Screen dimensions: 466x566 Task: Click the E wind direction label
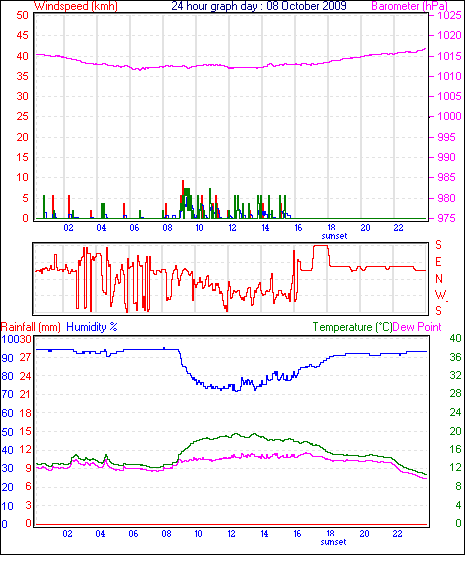tap(438, 262)
